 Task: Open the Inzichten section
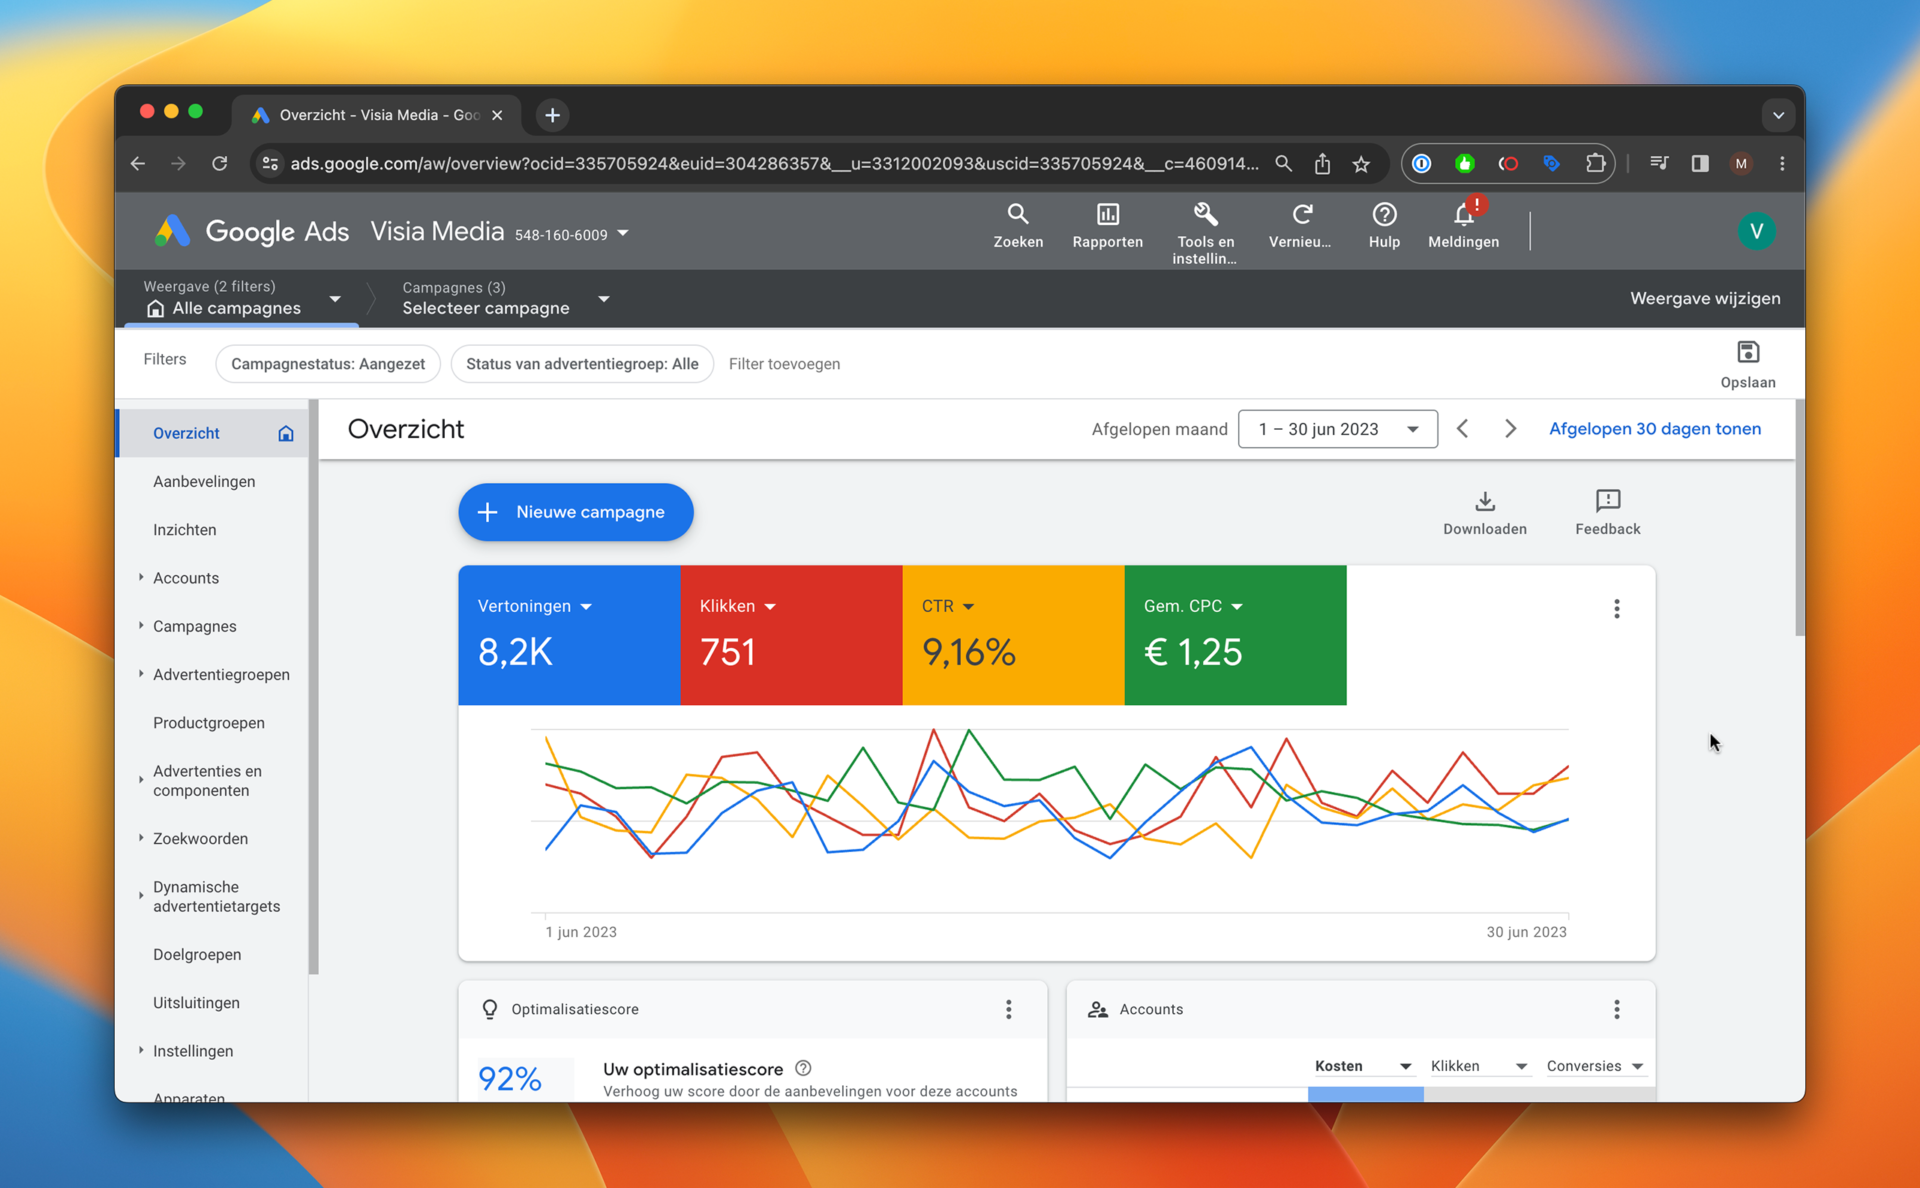click(184, 529)
